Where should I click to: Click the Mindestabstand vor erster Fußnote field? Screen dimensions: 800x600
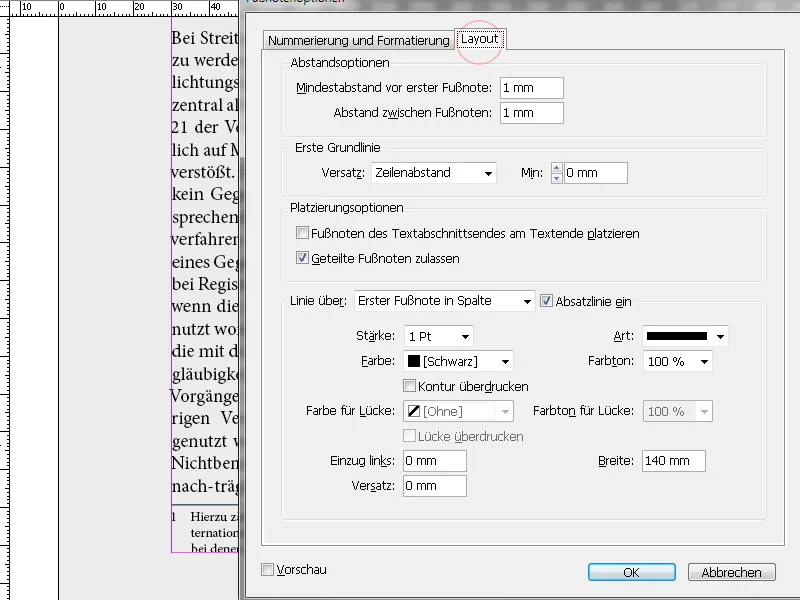click(x=530, y=87)
